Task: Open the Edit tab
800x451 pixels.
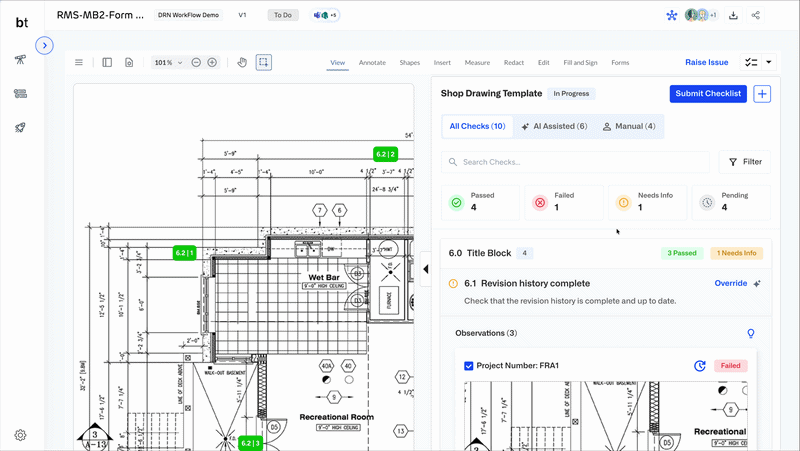Action: 543,63
